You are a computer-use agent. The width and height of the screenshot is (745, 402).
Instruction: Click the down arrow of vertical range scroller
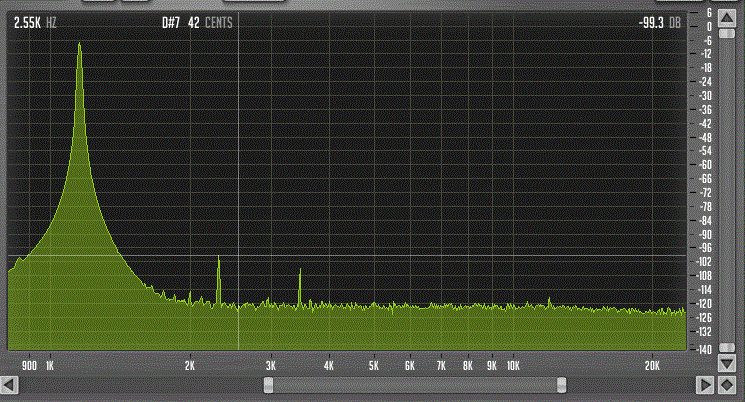[x=726, y=364]
